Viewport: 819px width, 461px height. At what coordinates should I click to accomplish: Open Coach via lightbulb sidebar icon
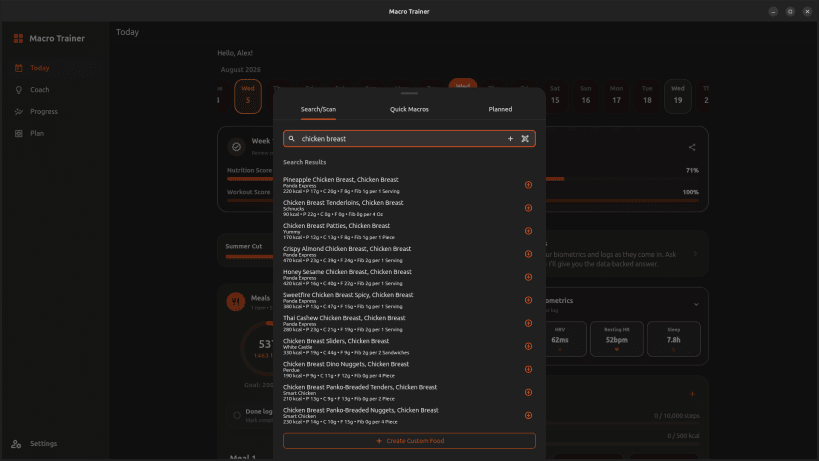tap(19, 90)
